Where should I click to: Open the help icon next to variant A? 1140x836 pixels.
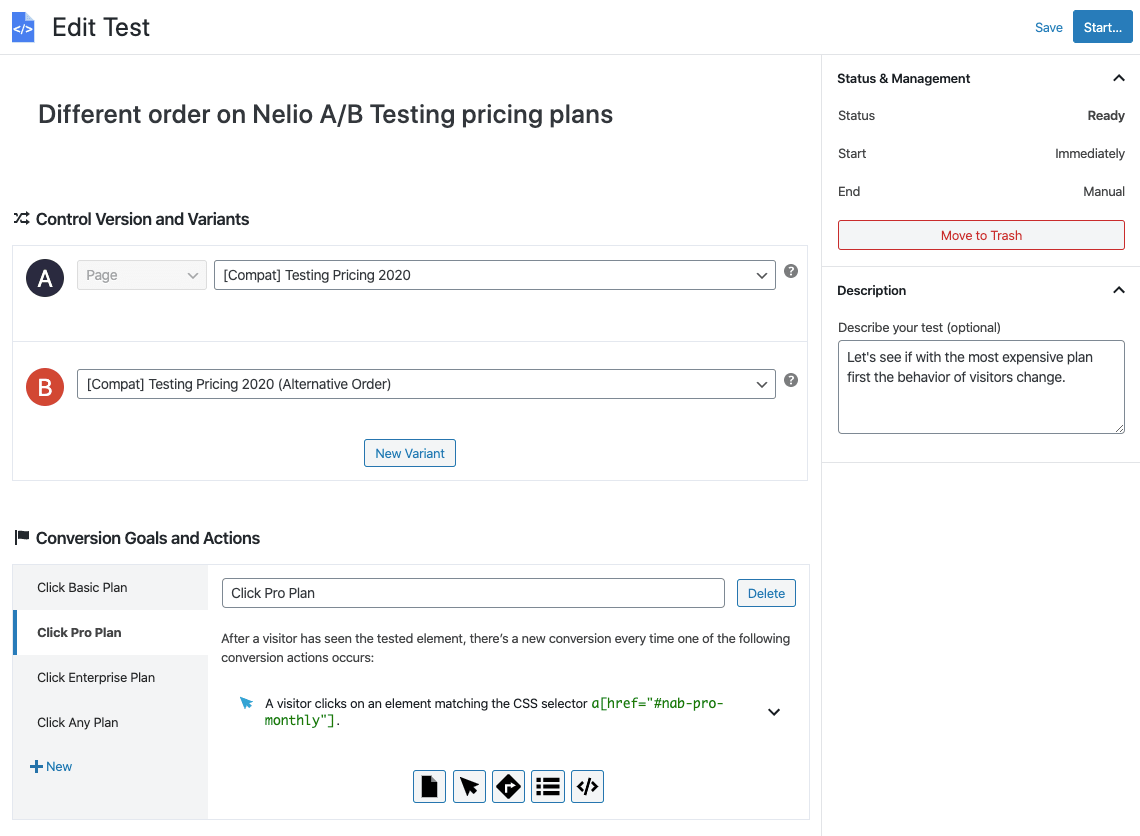(790, 270)
